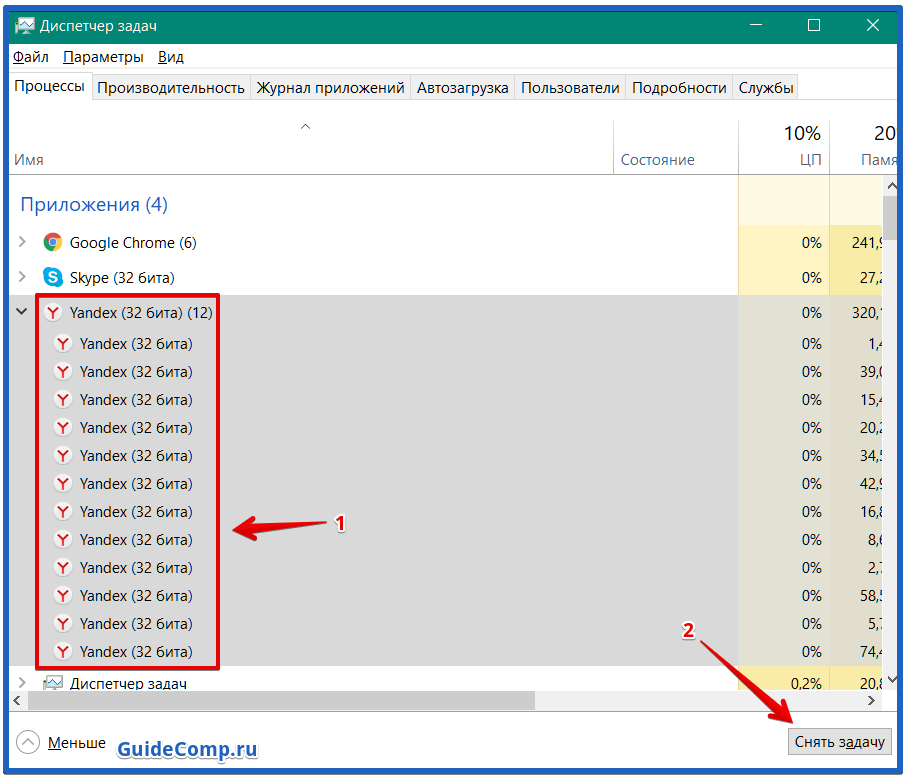Click the round arrow icon beside Меньше

point(28,742)
